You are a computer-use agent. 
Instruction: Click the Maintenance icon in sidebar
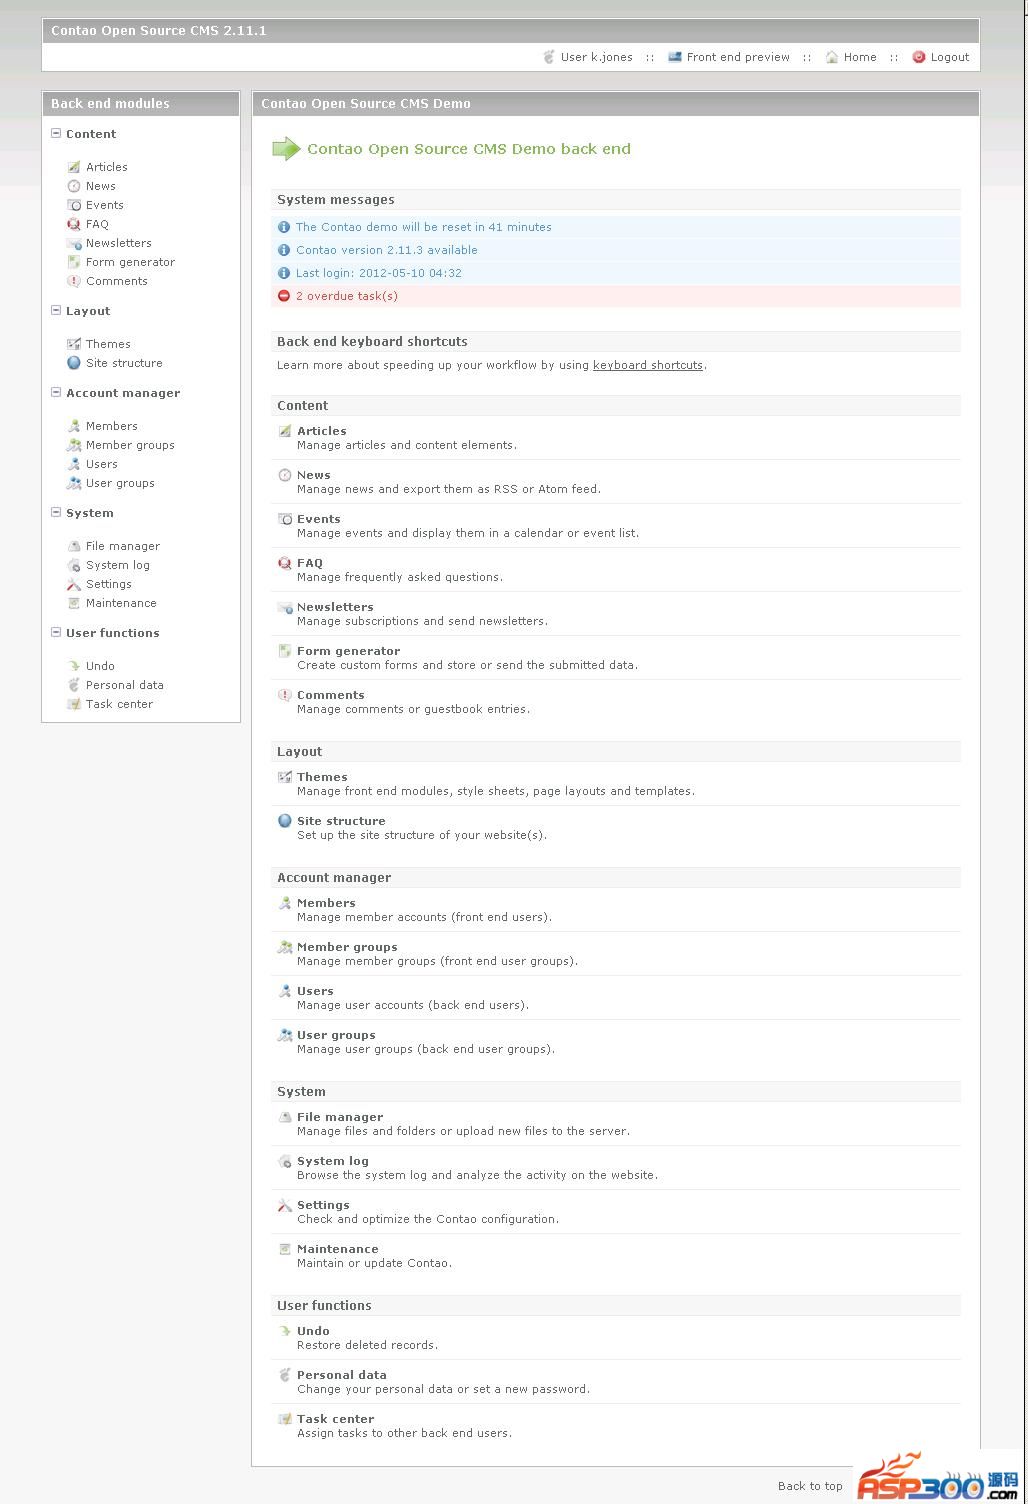tap(73, 603)
